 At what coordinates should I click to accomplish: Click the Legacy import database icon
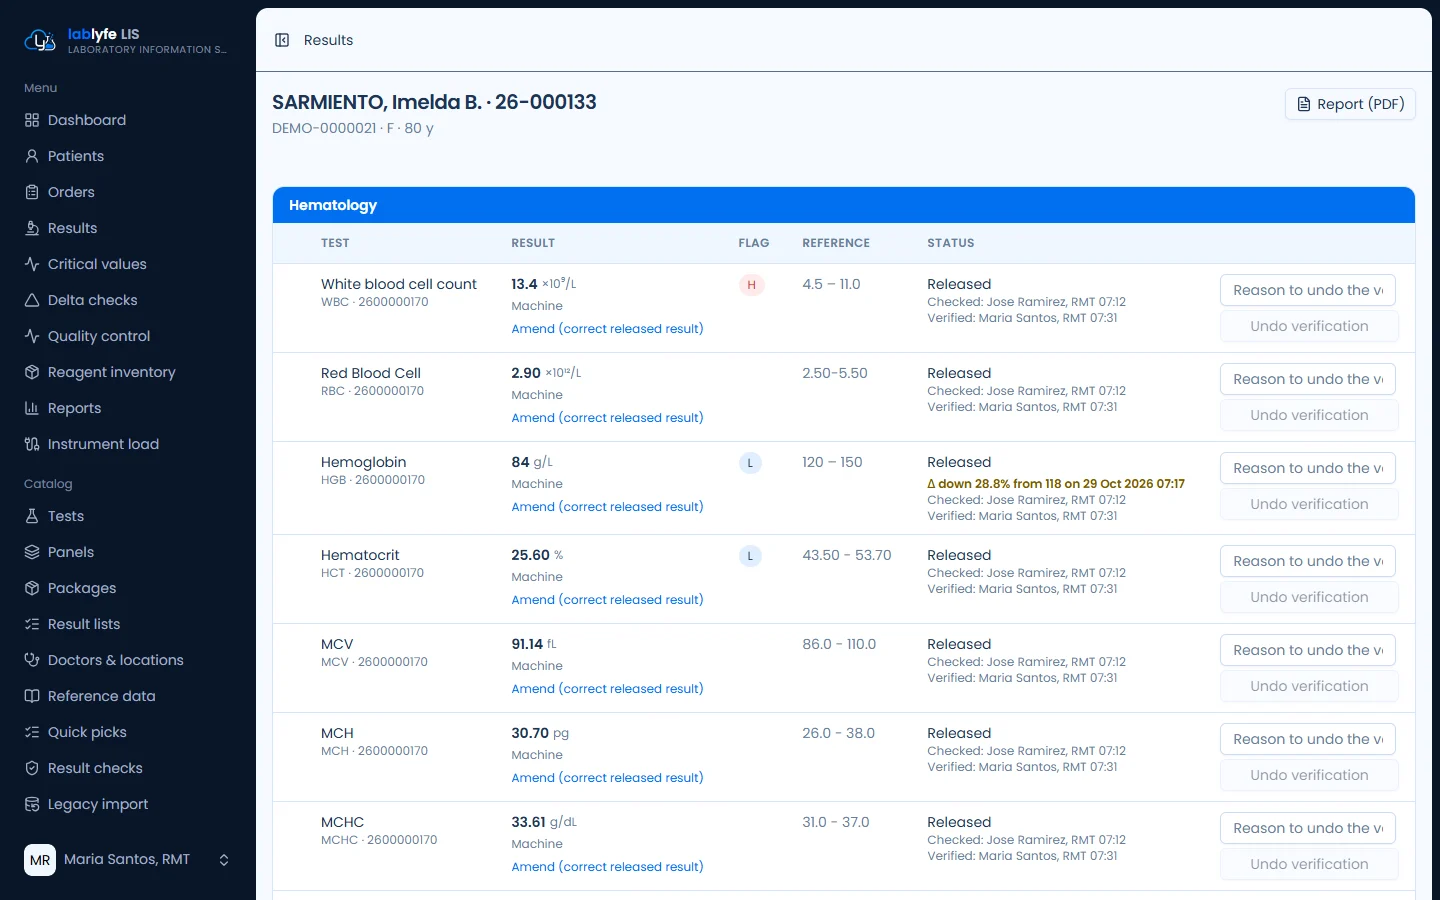[x=32, y=804]
